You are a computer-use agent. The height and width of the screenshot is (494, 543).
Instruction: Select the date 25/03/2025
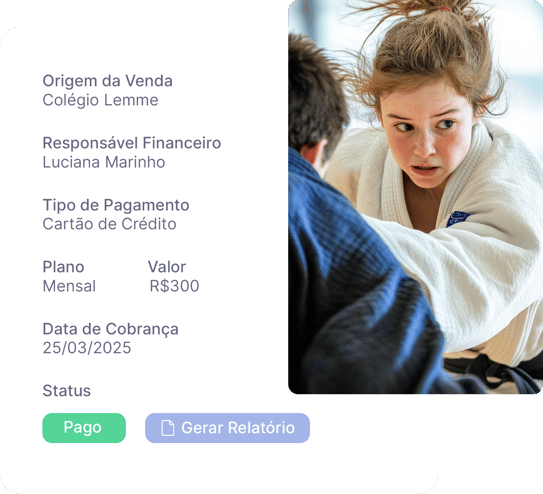point(87,348)
